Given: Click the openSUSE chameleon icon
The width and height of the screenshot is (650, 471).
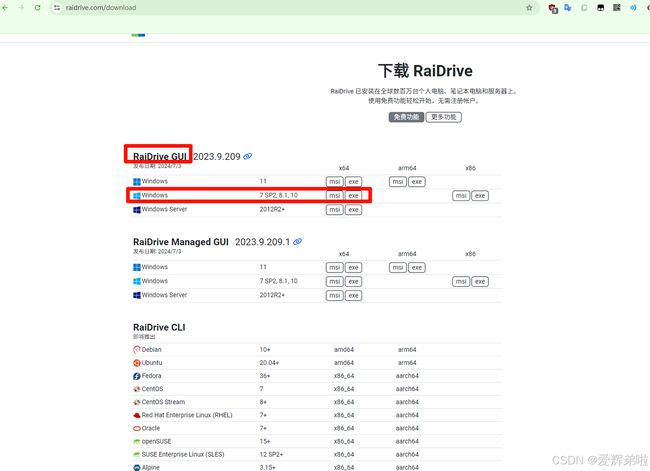Looking at the screenshot, I should coord(137,442).
